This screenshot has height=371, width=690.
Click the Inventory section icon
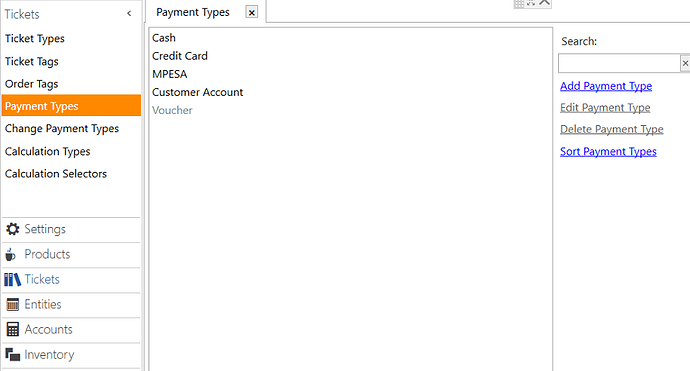point(13,354)
